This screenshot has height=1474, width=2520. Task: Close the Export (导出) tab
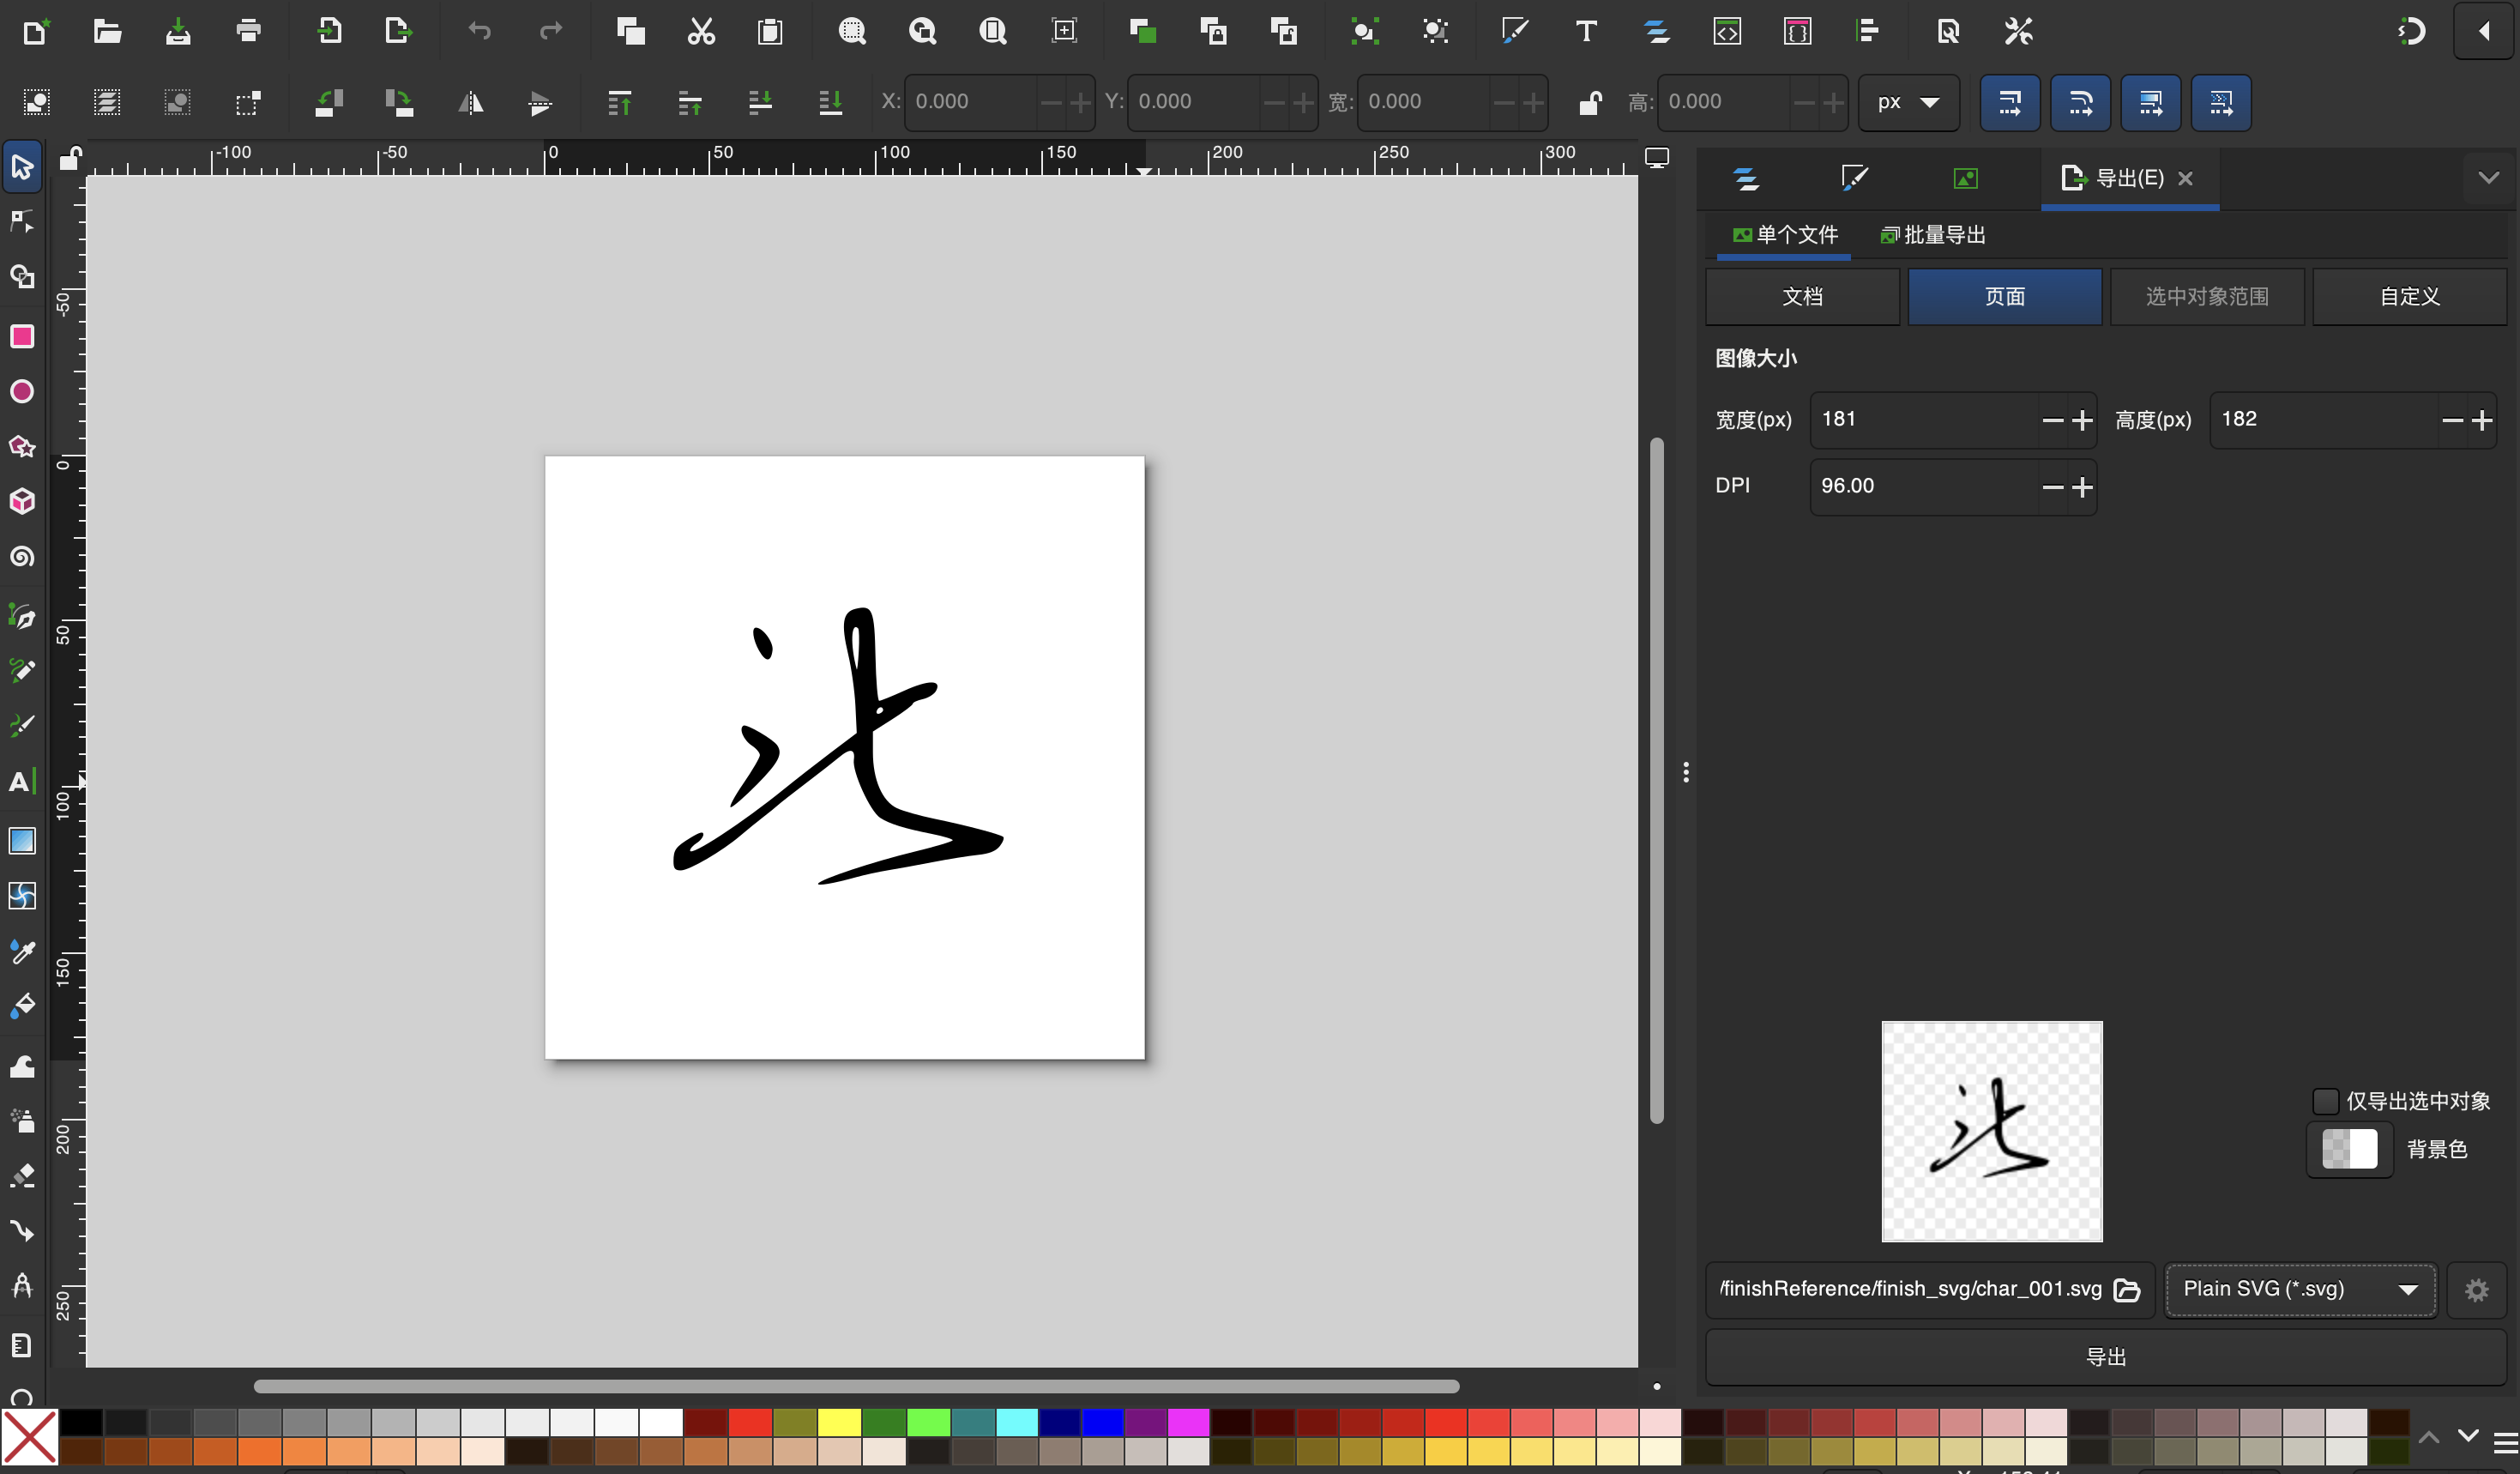pyautogui.click(x=2186, y=178)
